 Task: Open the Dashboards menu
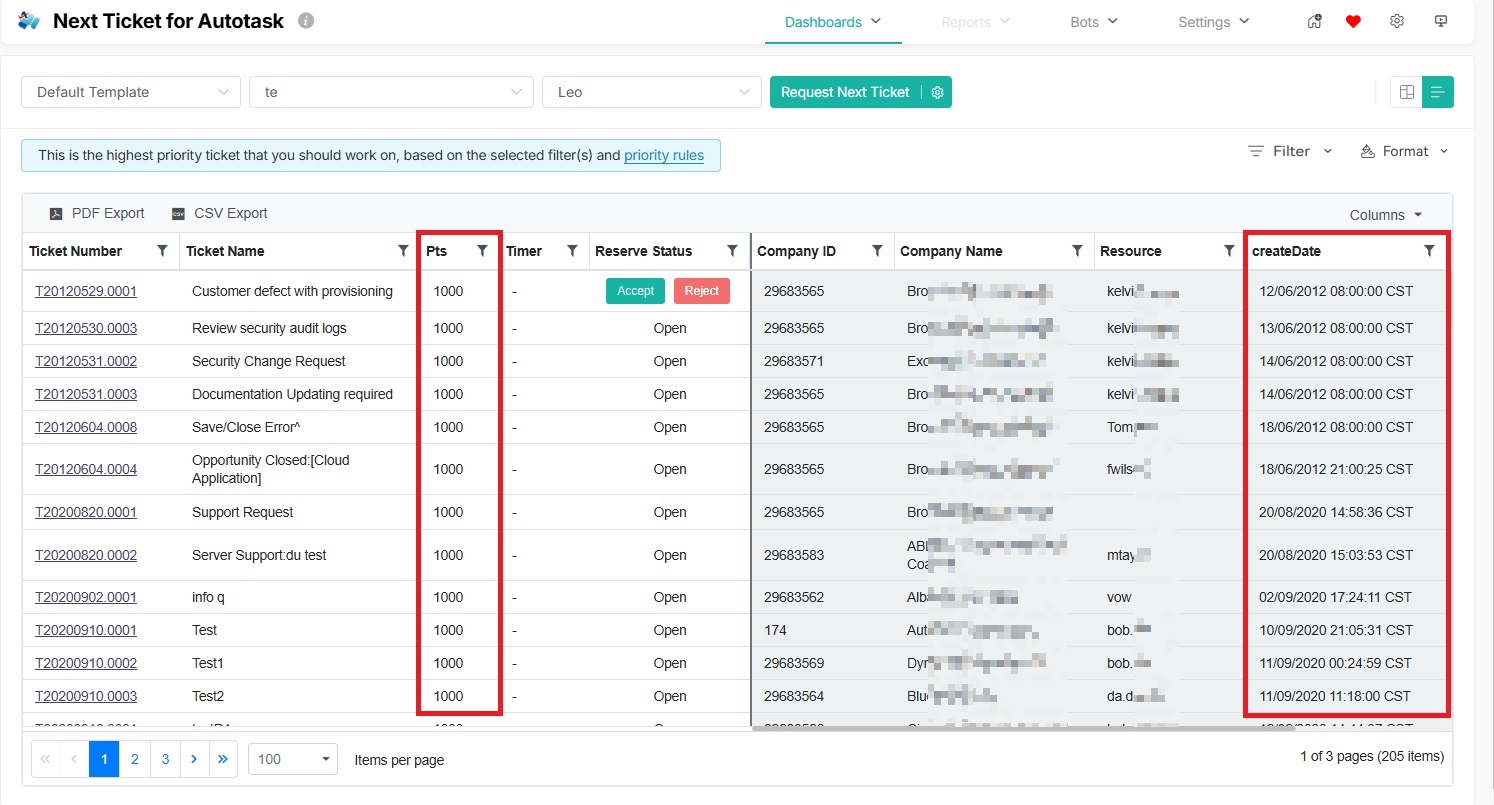[832, 22]
